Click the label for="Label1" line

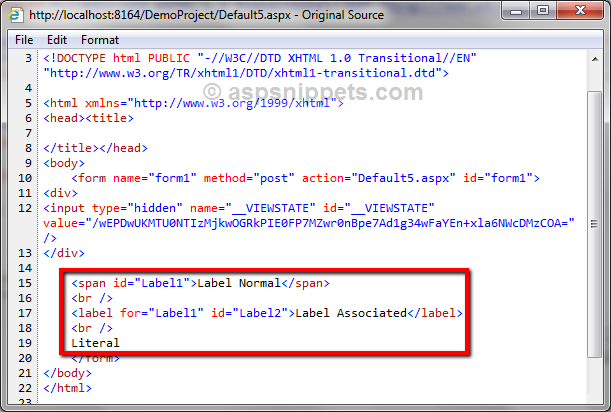[x=267, y=313]
